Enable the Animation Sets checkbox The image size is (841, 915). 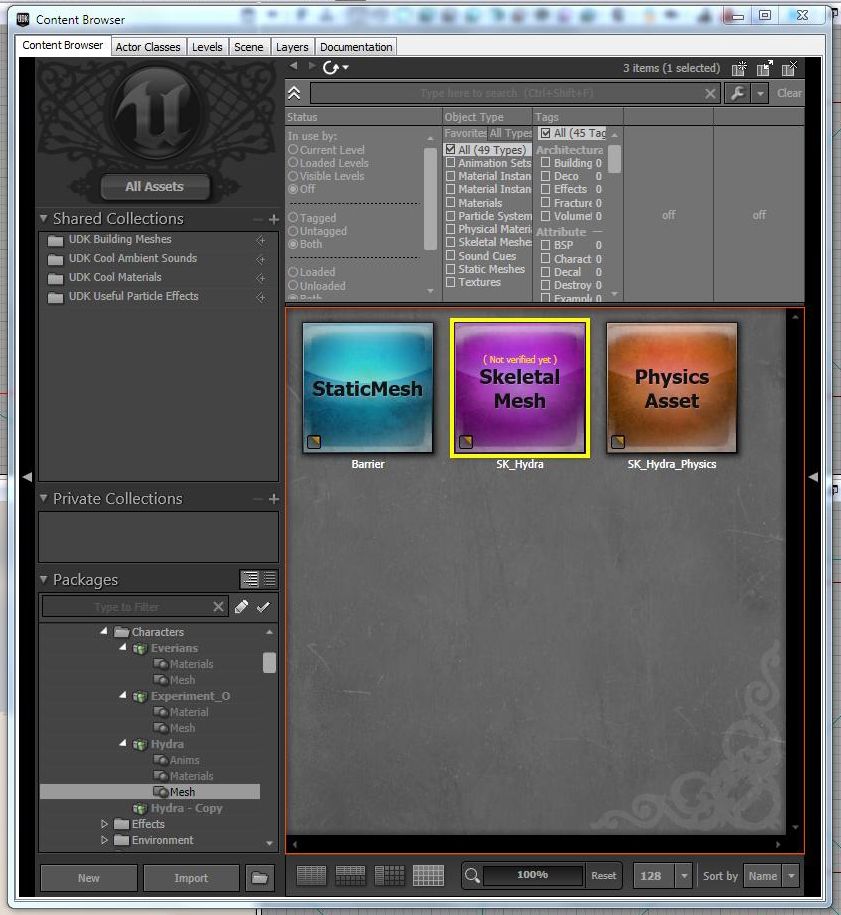pos(451,163)
